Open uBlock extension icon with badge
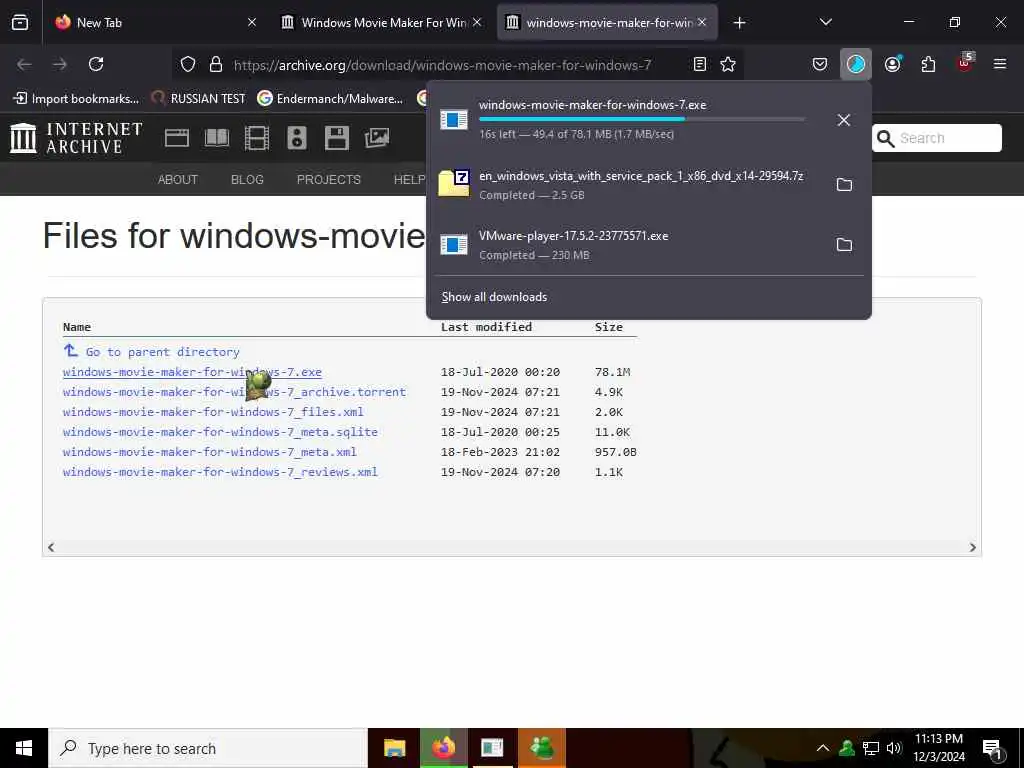 pyautogui.click(x=965, y=63)
